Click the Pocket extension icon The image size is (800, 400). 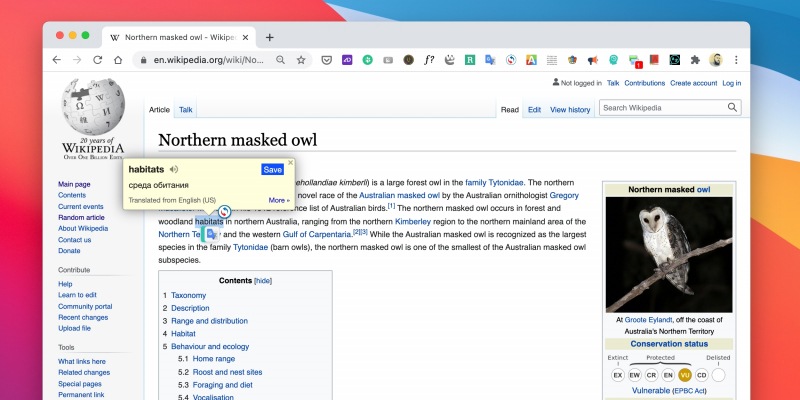327,60
